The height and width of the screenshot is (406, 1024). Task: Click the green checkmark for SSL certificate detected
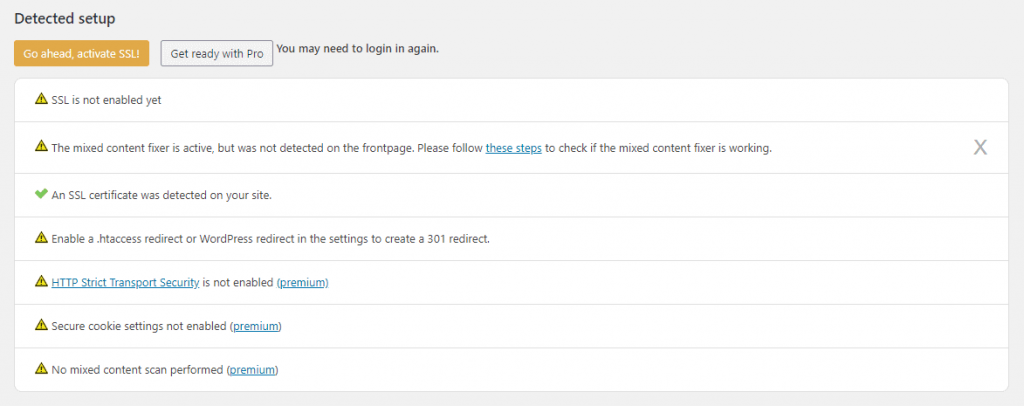41,194
